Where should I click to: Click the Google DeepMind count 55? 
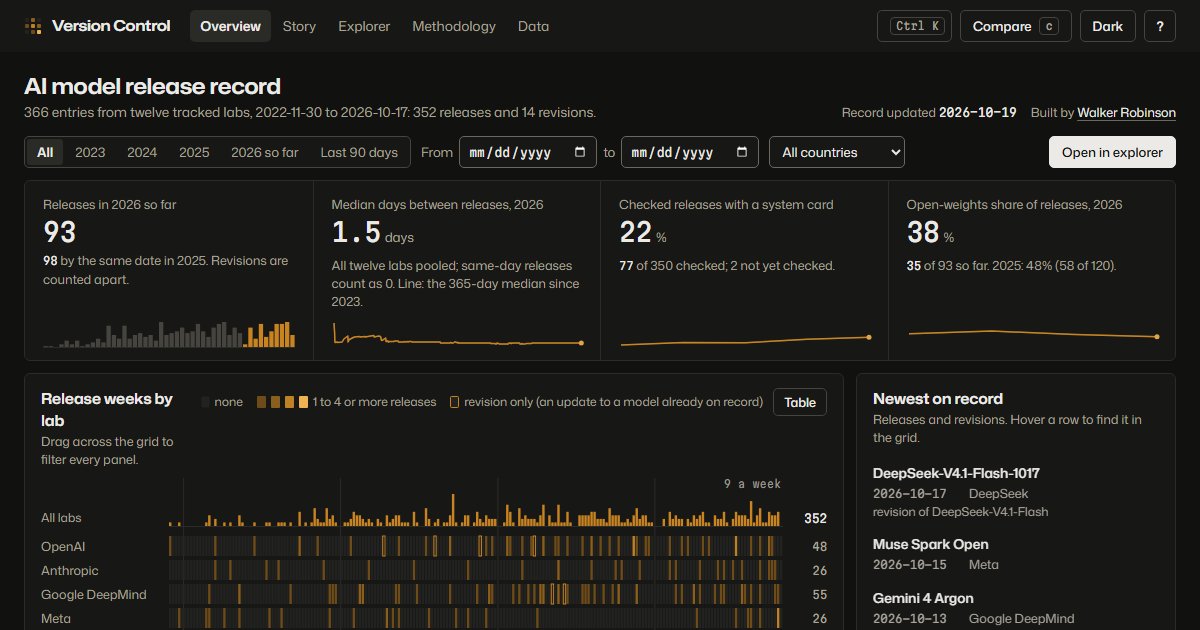pyautogui.click(x=819, y=595)
